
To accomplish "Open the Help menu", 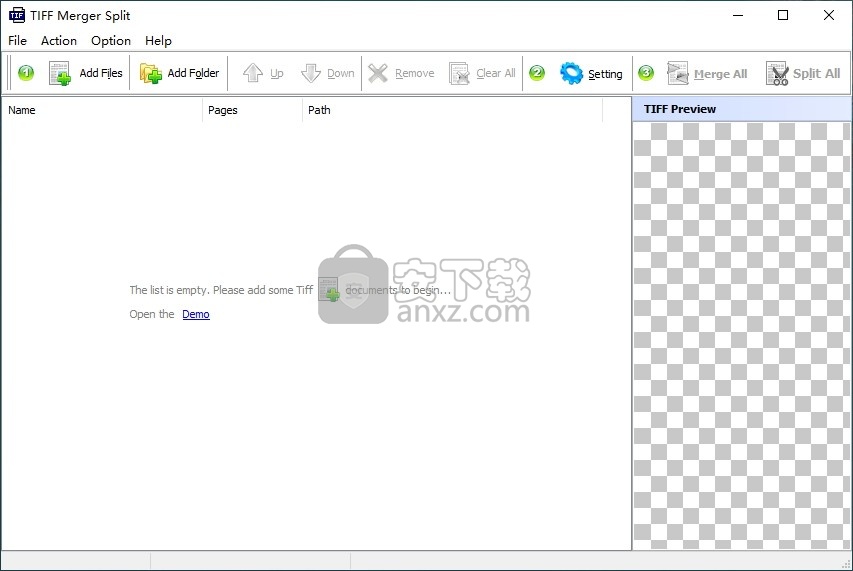I will pos(158,41).
